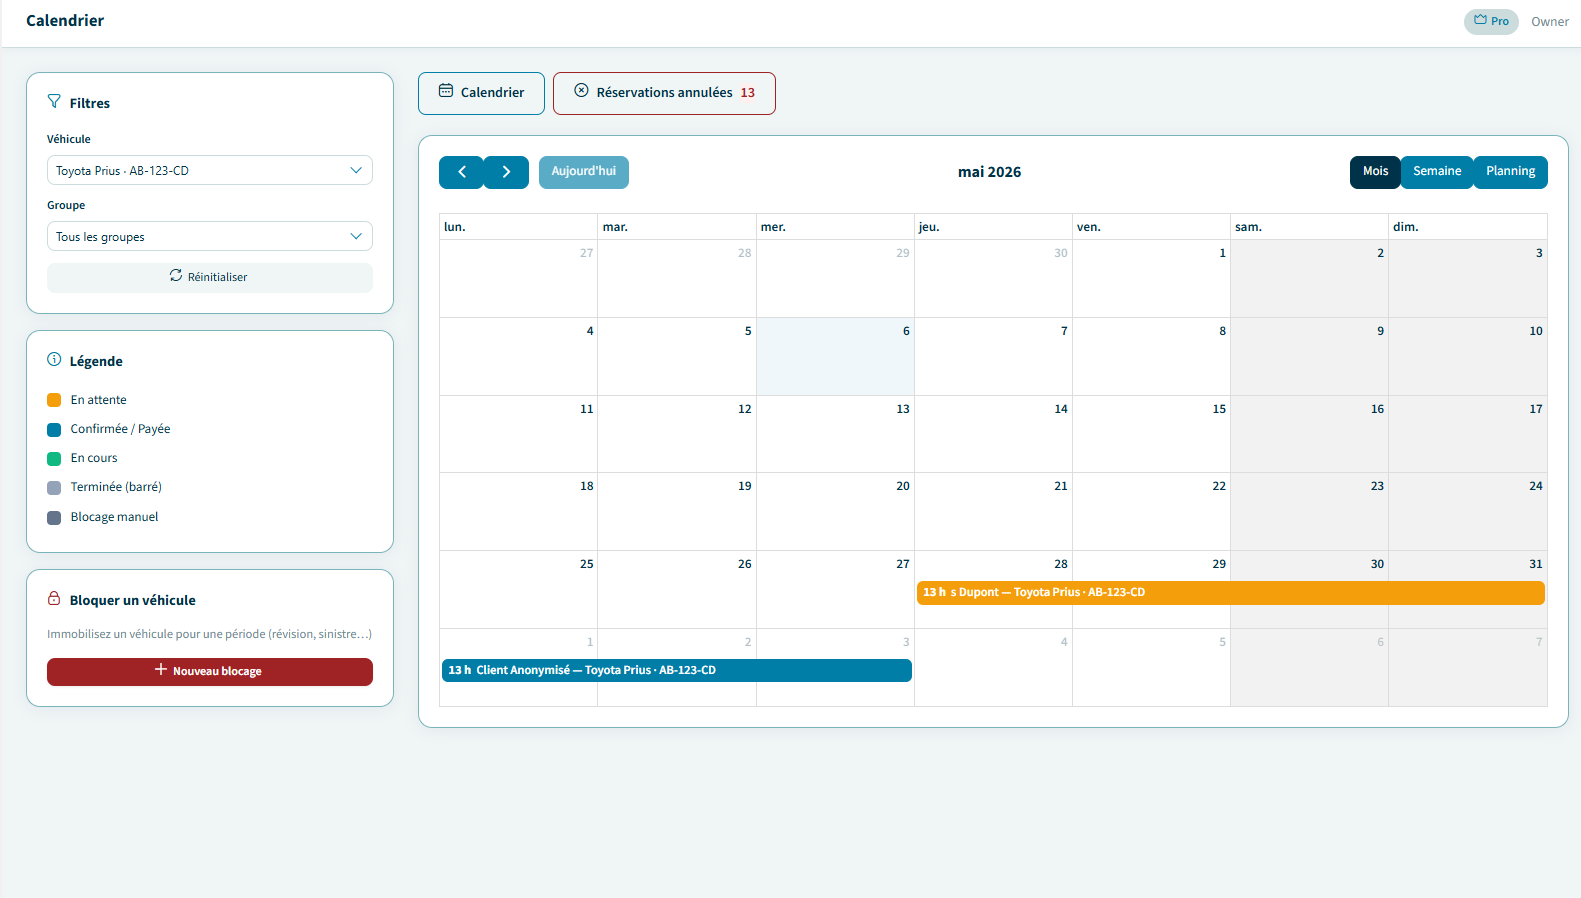This screenshot has height=898, width=1581.
Task: Click the mai 2026 title
Action: 989,172
